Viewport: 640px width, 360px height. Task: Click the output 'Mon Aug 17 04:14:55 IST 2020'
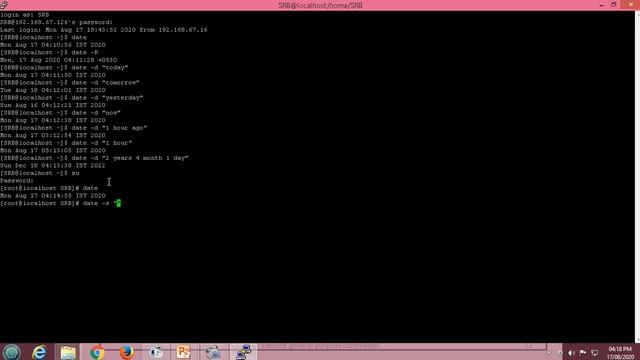point(53,196)
